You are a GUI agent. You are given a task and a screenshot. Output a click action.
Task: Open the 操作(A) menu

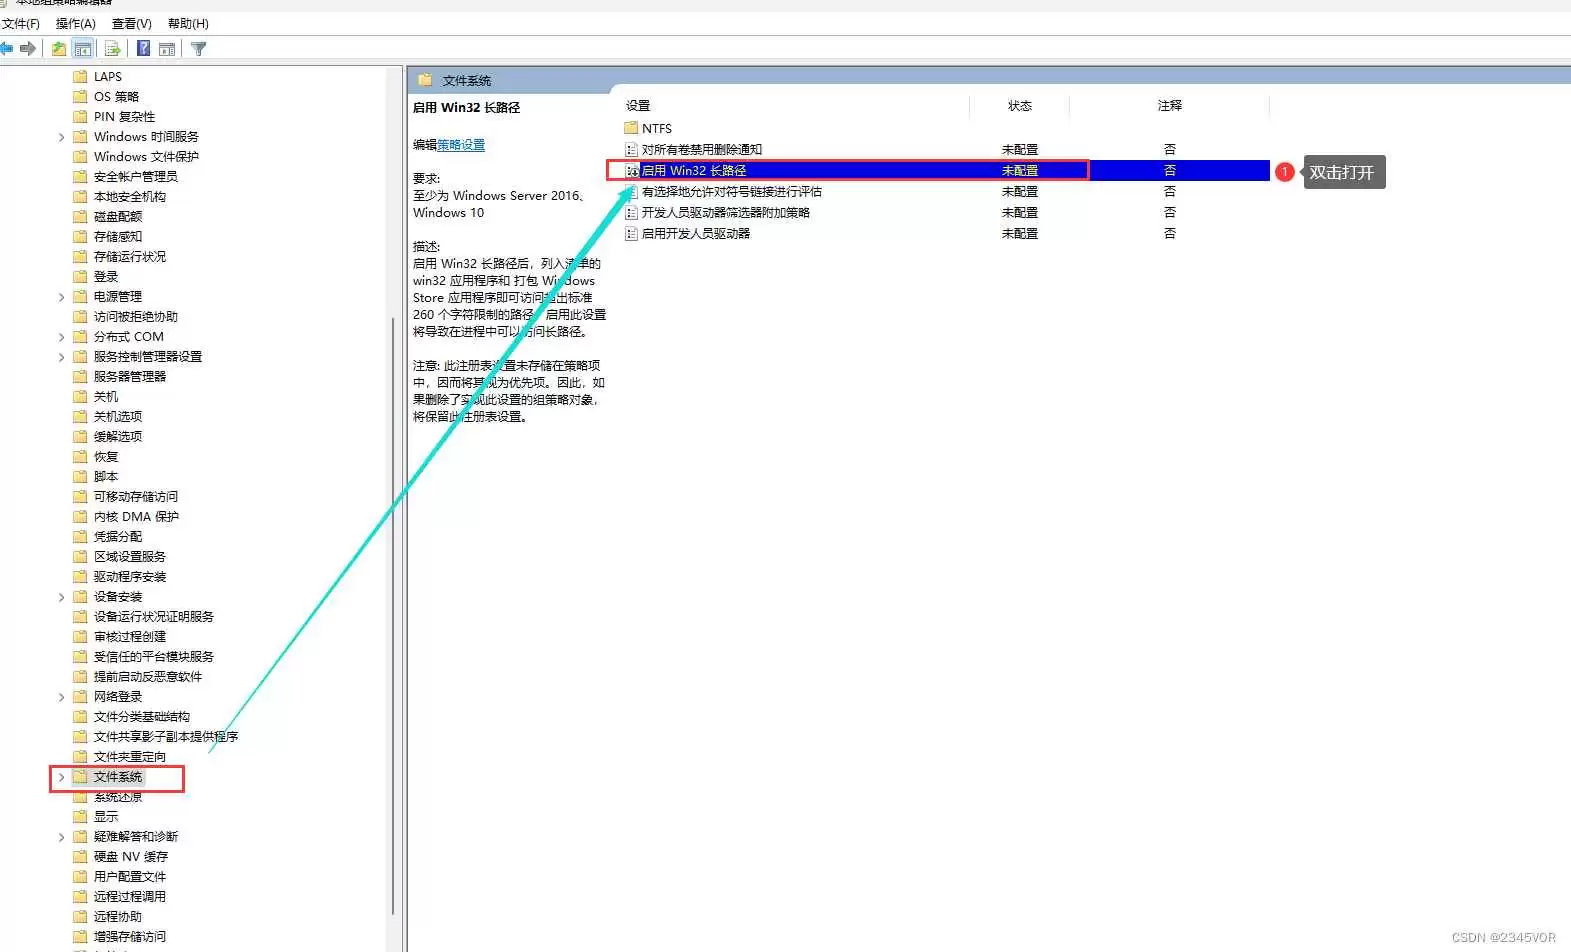coord(76,23)
